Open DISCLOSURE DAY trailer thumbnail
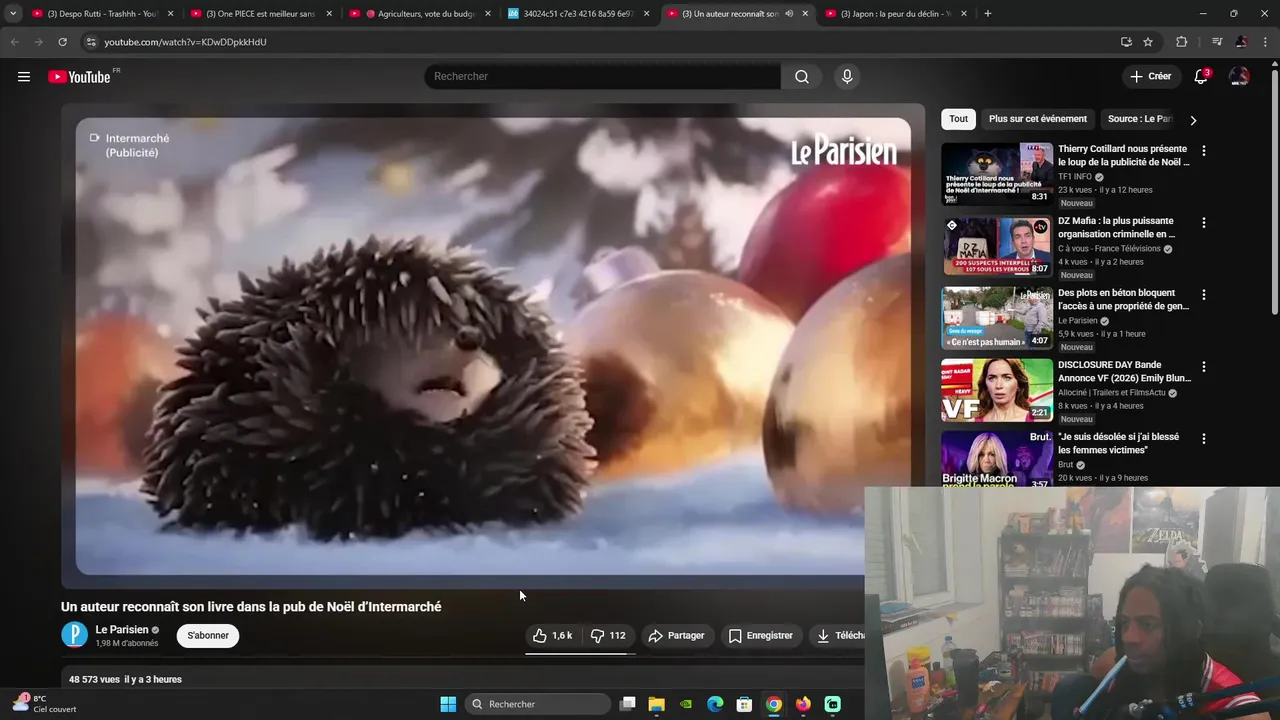The image size is (1280, 720). click(997, 390)
